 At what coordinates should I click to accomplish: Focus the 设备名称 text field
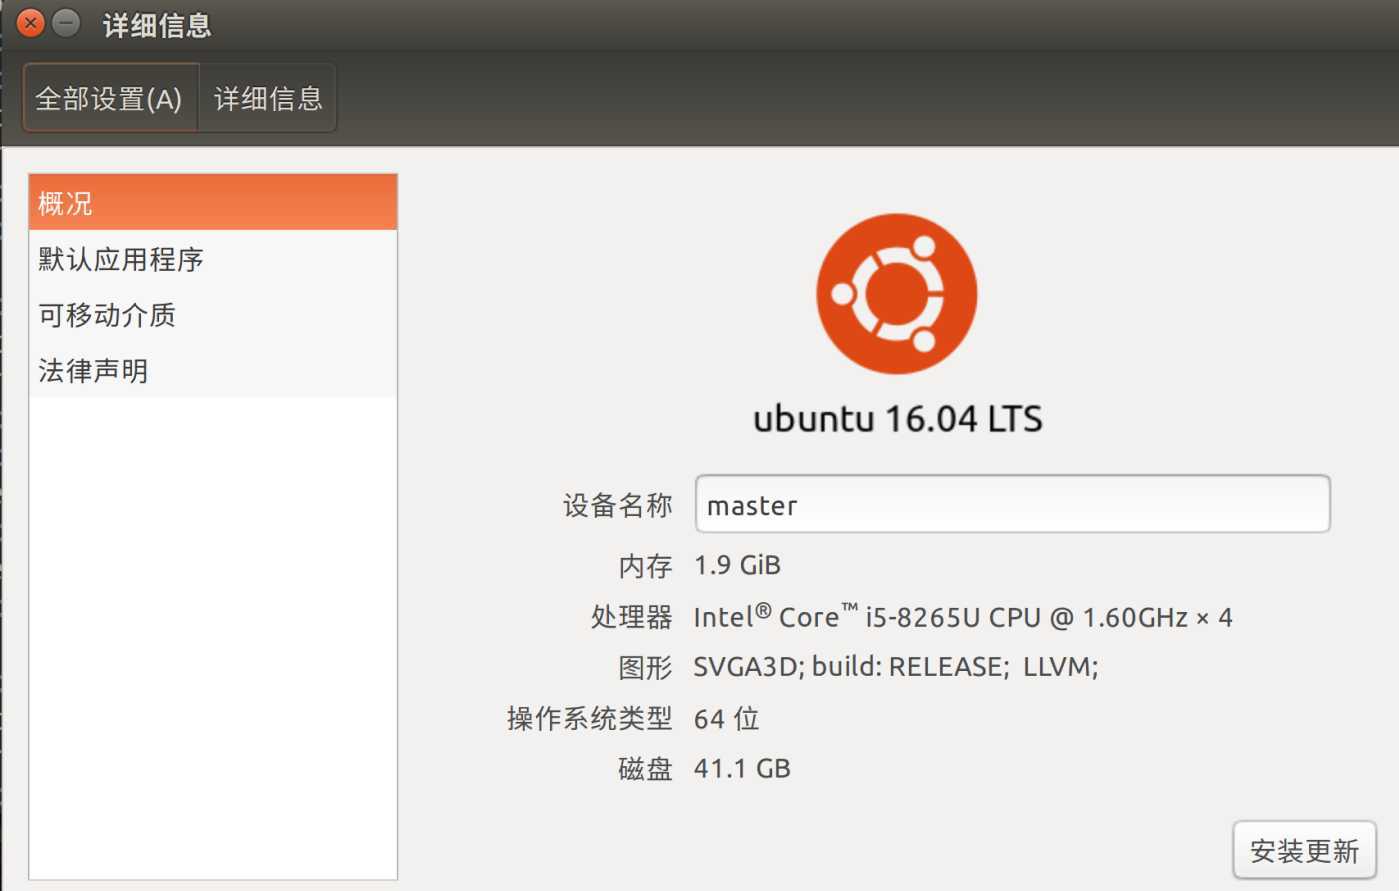[x=1012, y=504]
